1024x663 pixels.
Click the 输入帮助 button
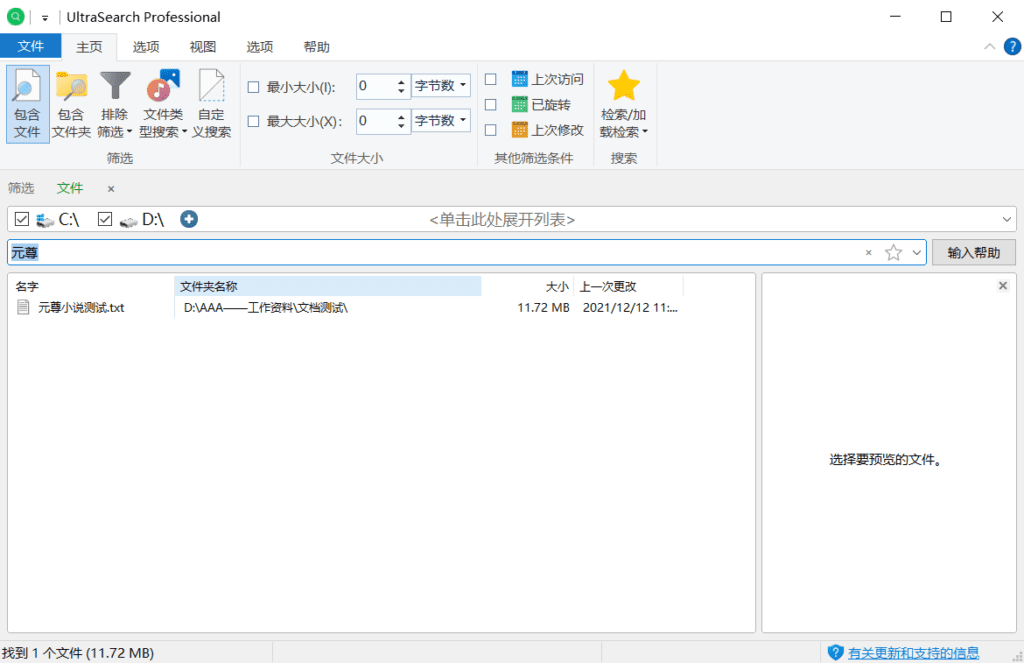[974, 253]
